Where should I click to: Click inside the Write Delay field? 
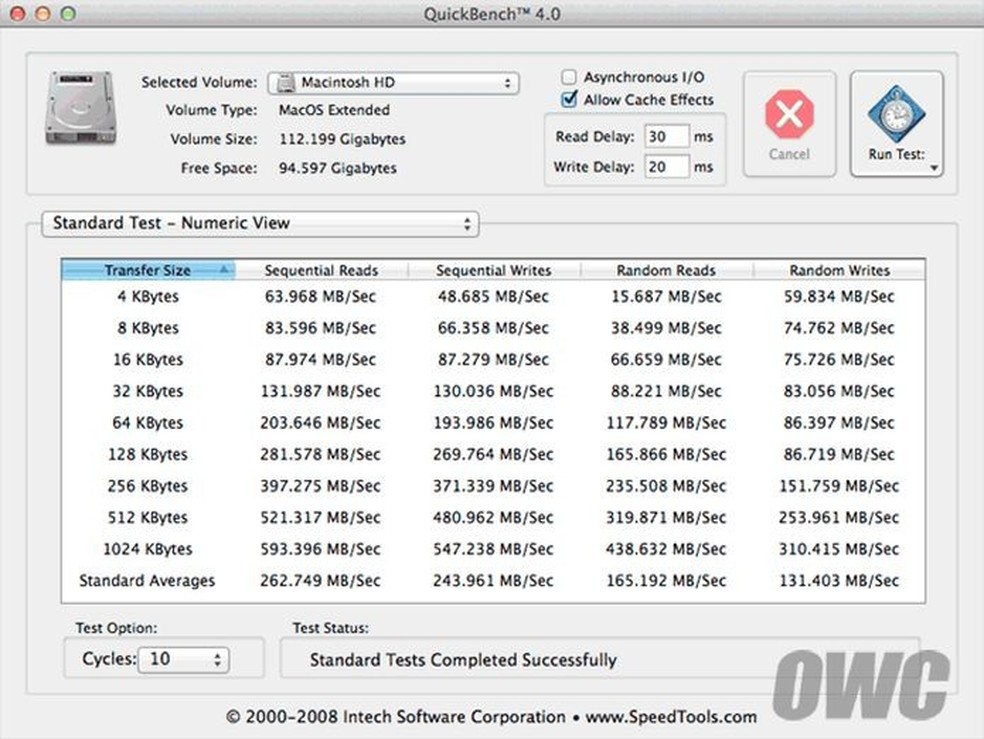tap(667, 166)
